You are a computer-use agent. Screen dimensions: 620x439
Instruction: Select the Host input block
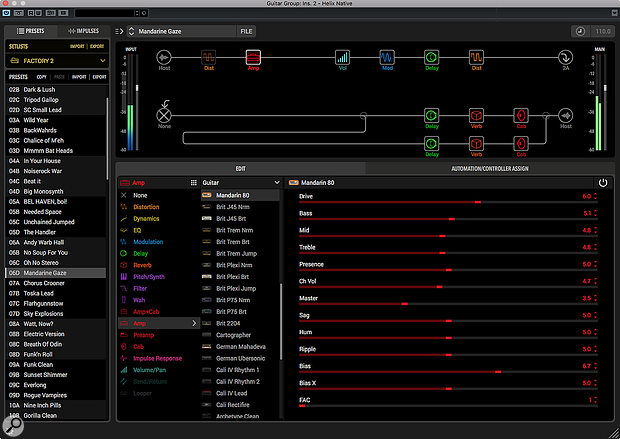pyautogui.click(x=164, y=58)
